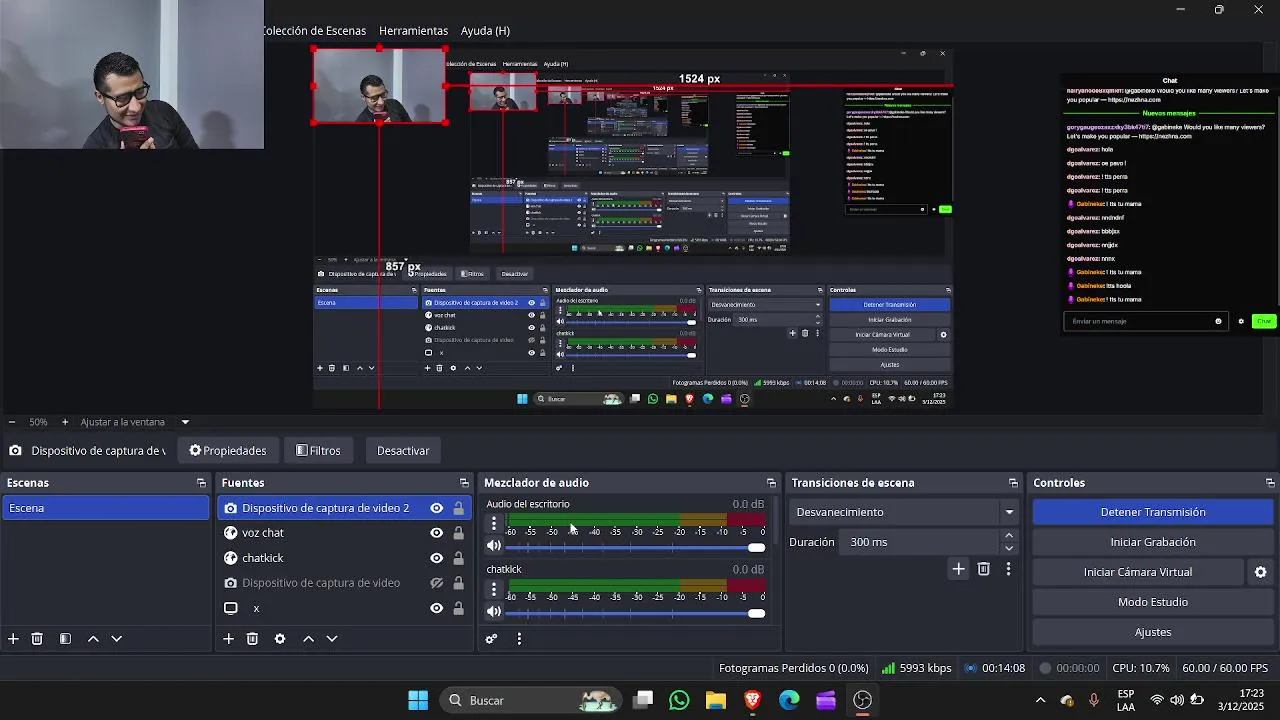Add a scene transition with the plus icon

[x=958, y=569]
